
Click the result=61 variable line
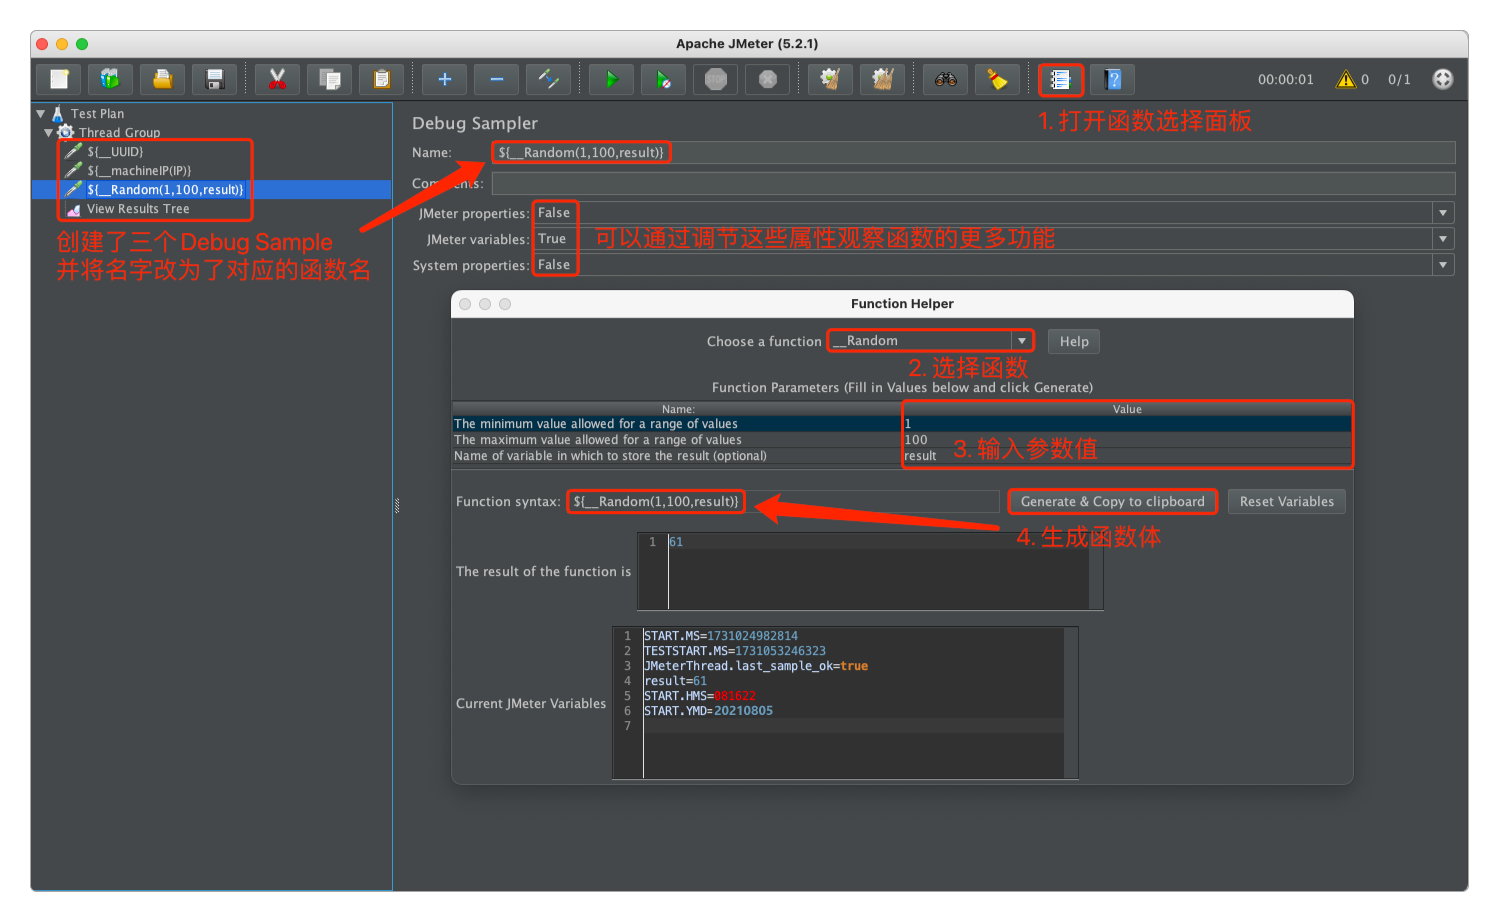[x=675, y=681]
